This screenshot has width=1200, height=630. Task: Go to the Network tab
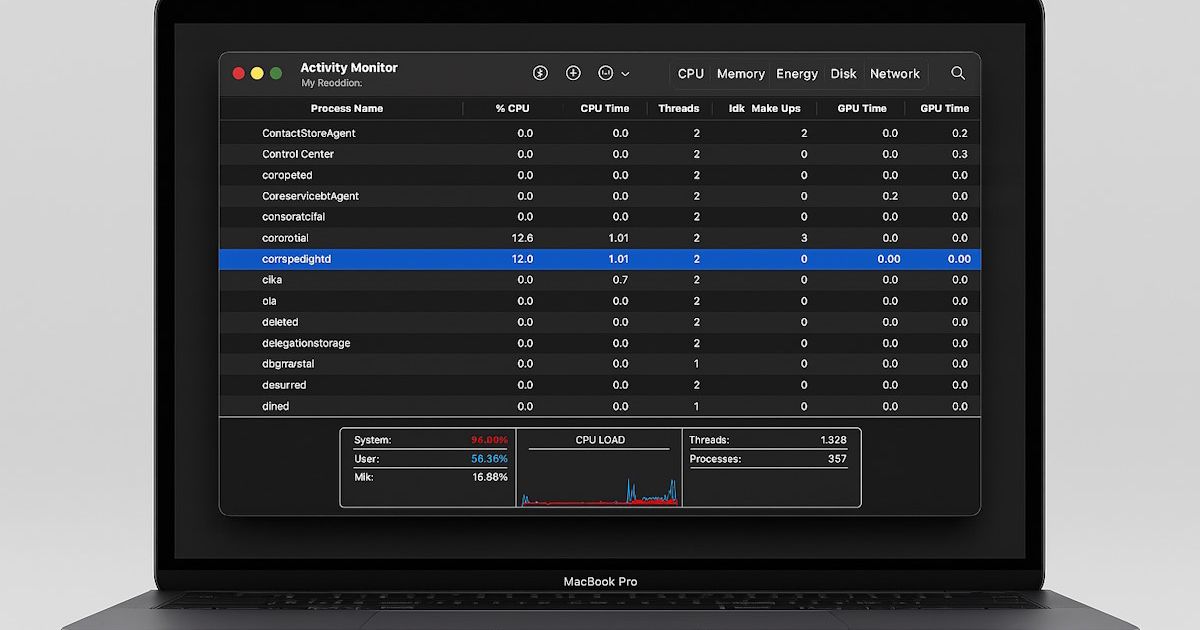895,74
